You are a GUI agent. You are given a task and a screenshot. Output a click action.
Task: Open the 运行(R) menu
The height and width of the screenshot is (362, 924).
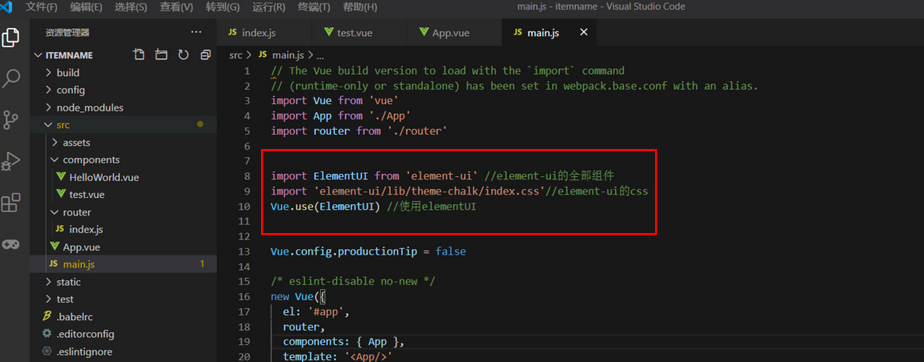pyautogui.click(x=269, y=7)
